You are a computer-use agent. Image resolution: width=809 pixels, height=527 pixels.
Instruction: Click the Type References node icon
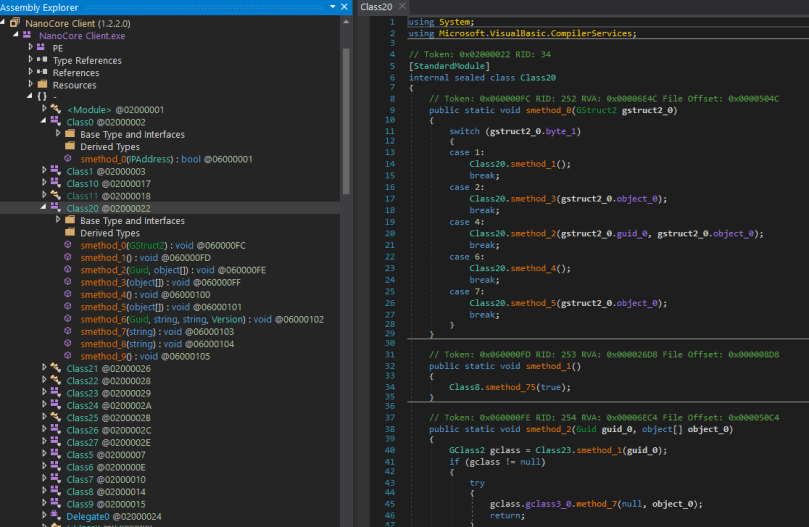(x=41, y=60)
